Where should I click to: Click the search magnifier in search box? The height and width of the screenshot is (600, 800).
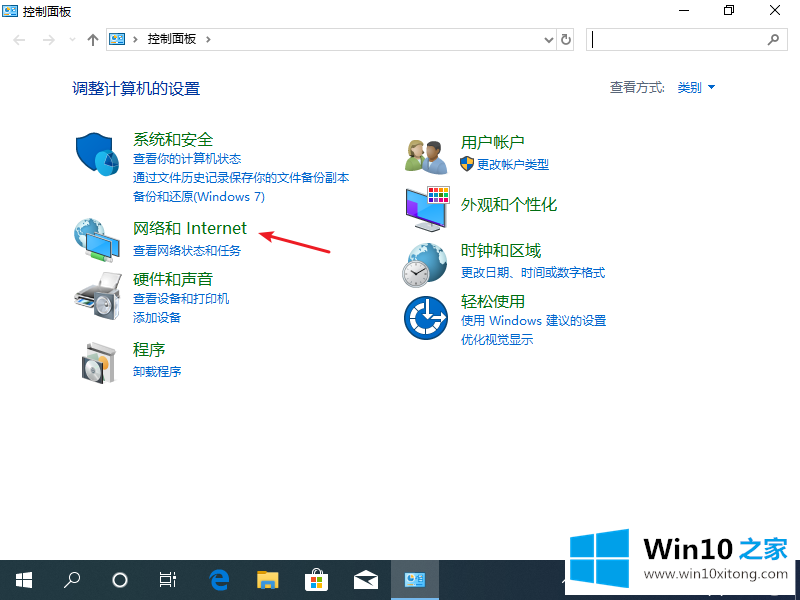pyautogui.click(x=773, y=39)
